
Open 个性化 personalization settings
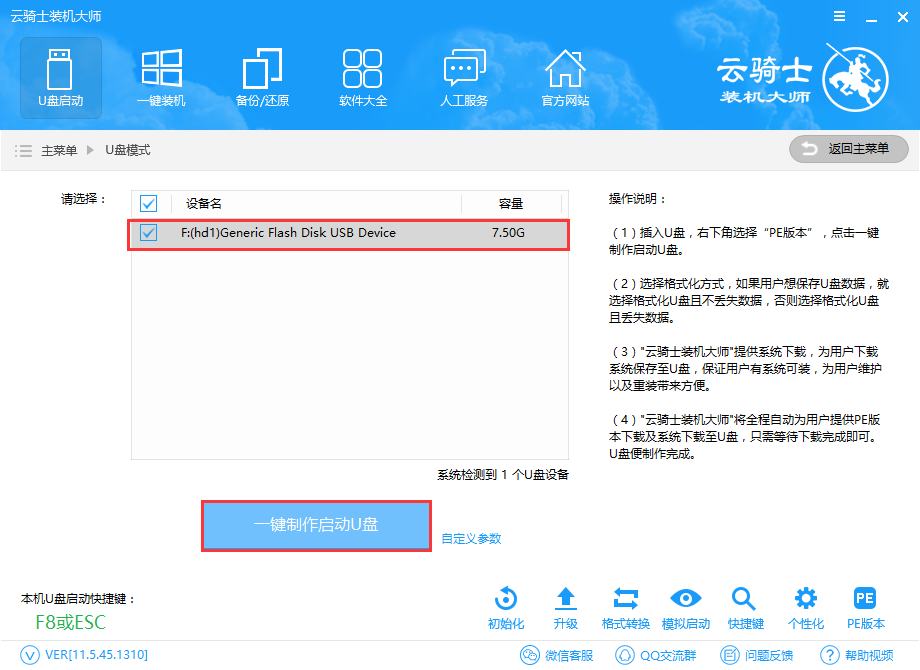804,607
